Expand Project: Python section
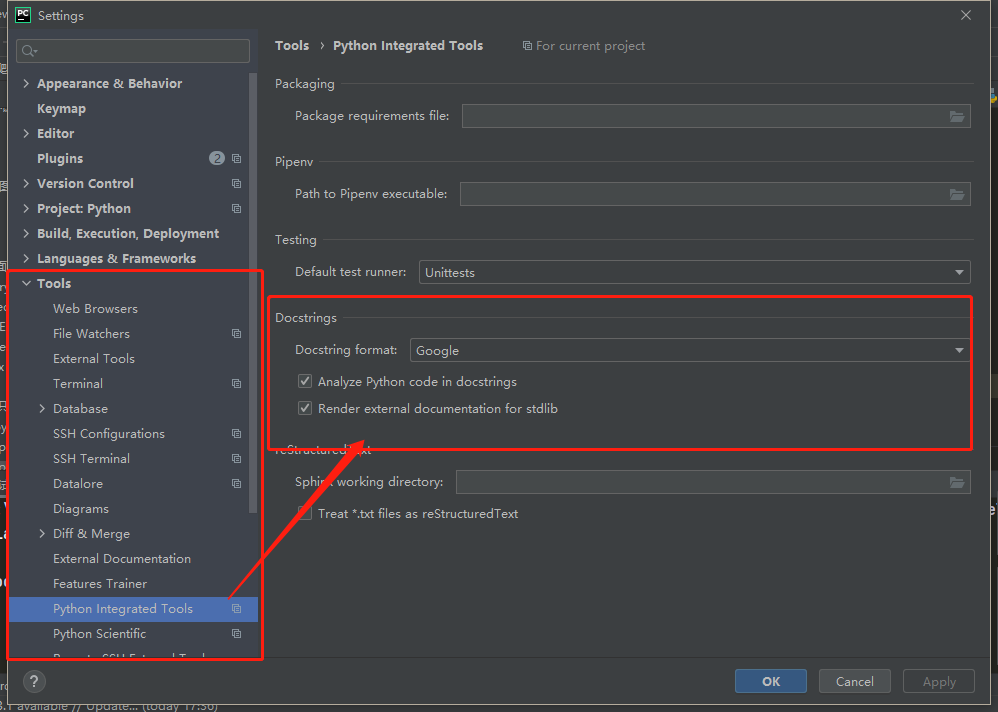The image size is (998, 712). 26,208
